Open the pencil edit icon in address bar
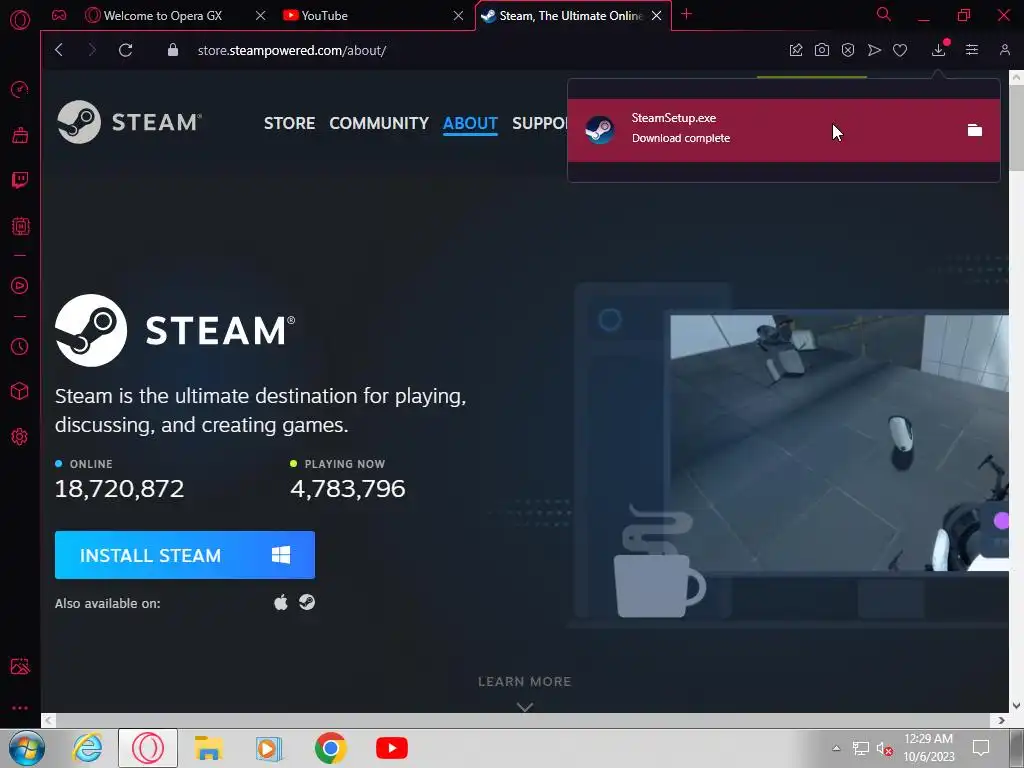Image resolution: width=1024 pixels, height=768 pixels. (795, 50)
